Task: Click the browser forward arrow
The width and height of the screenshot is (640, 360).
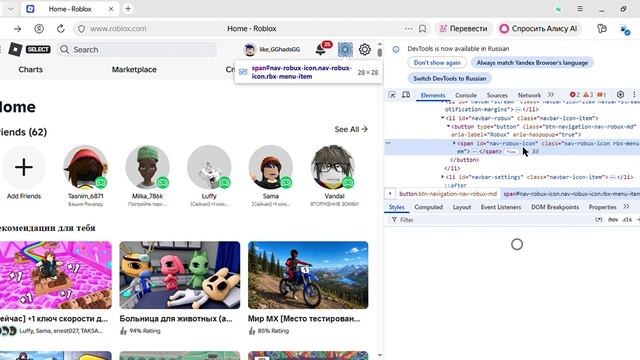Action: (x=18, y=29)
